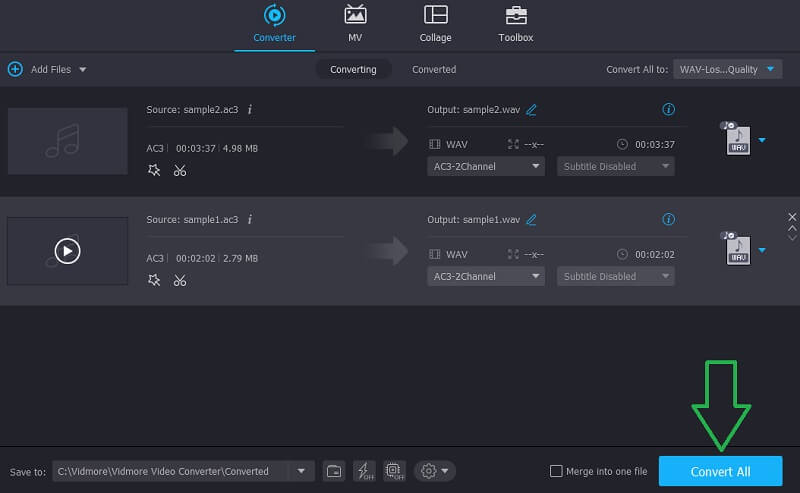The image size is (800, 493).
Task: Toggle the GPU acceleration chip icon
Action: coord(394,471)
